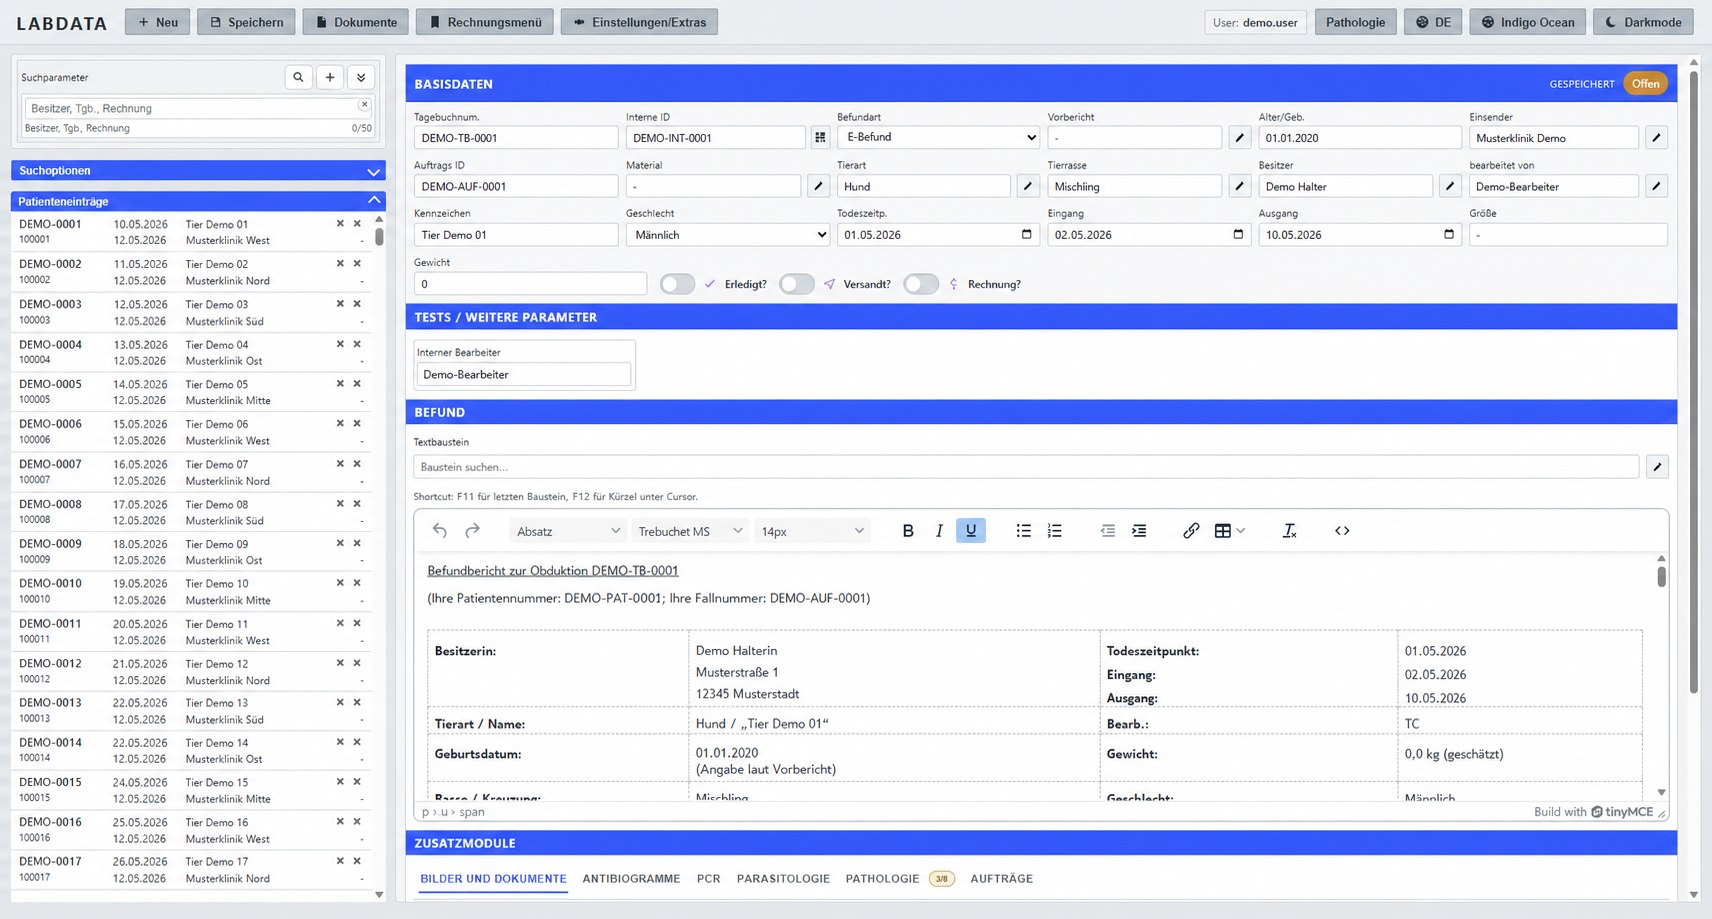
Task: Click the Neu button
Action: tap(157, 22)
